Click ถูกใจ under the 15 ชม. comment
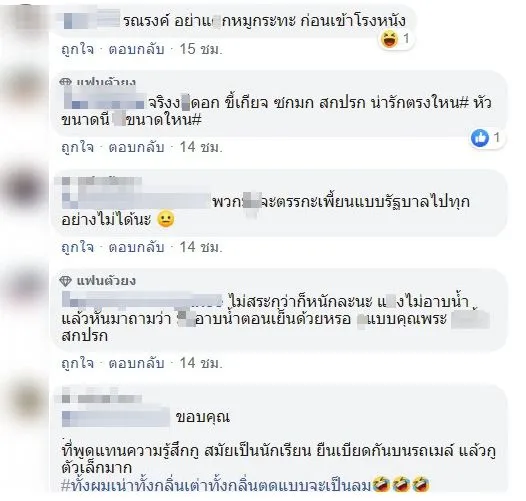The image size is (526, 501). (77, 50)
